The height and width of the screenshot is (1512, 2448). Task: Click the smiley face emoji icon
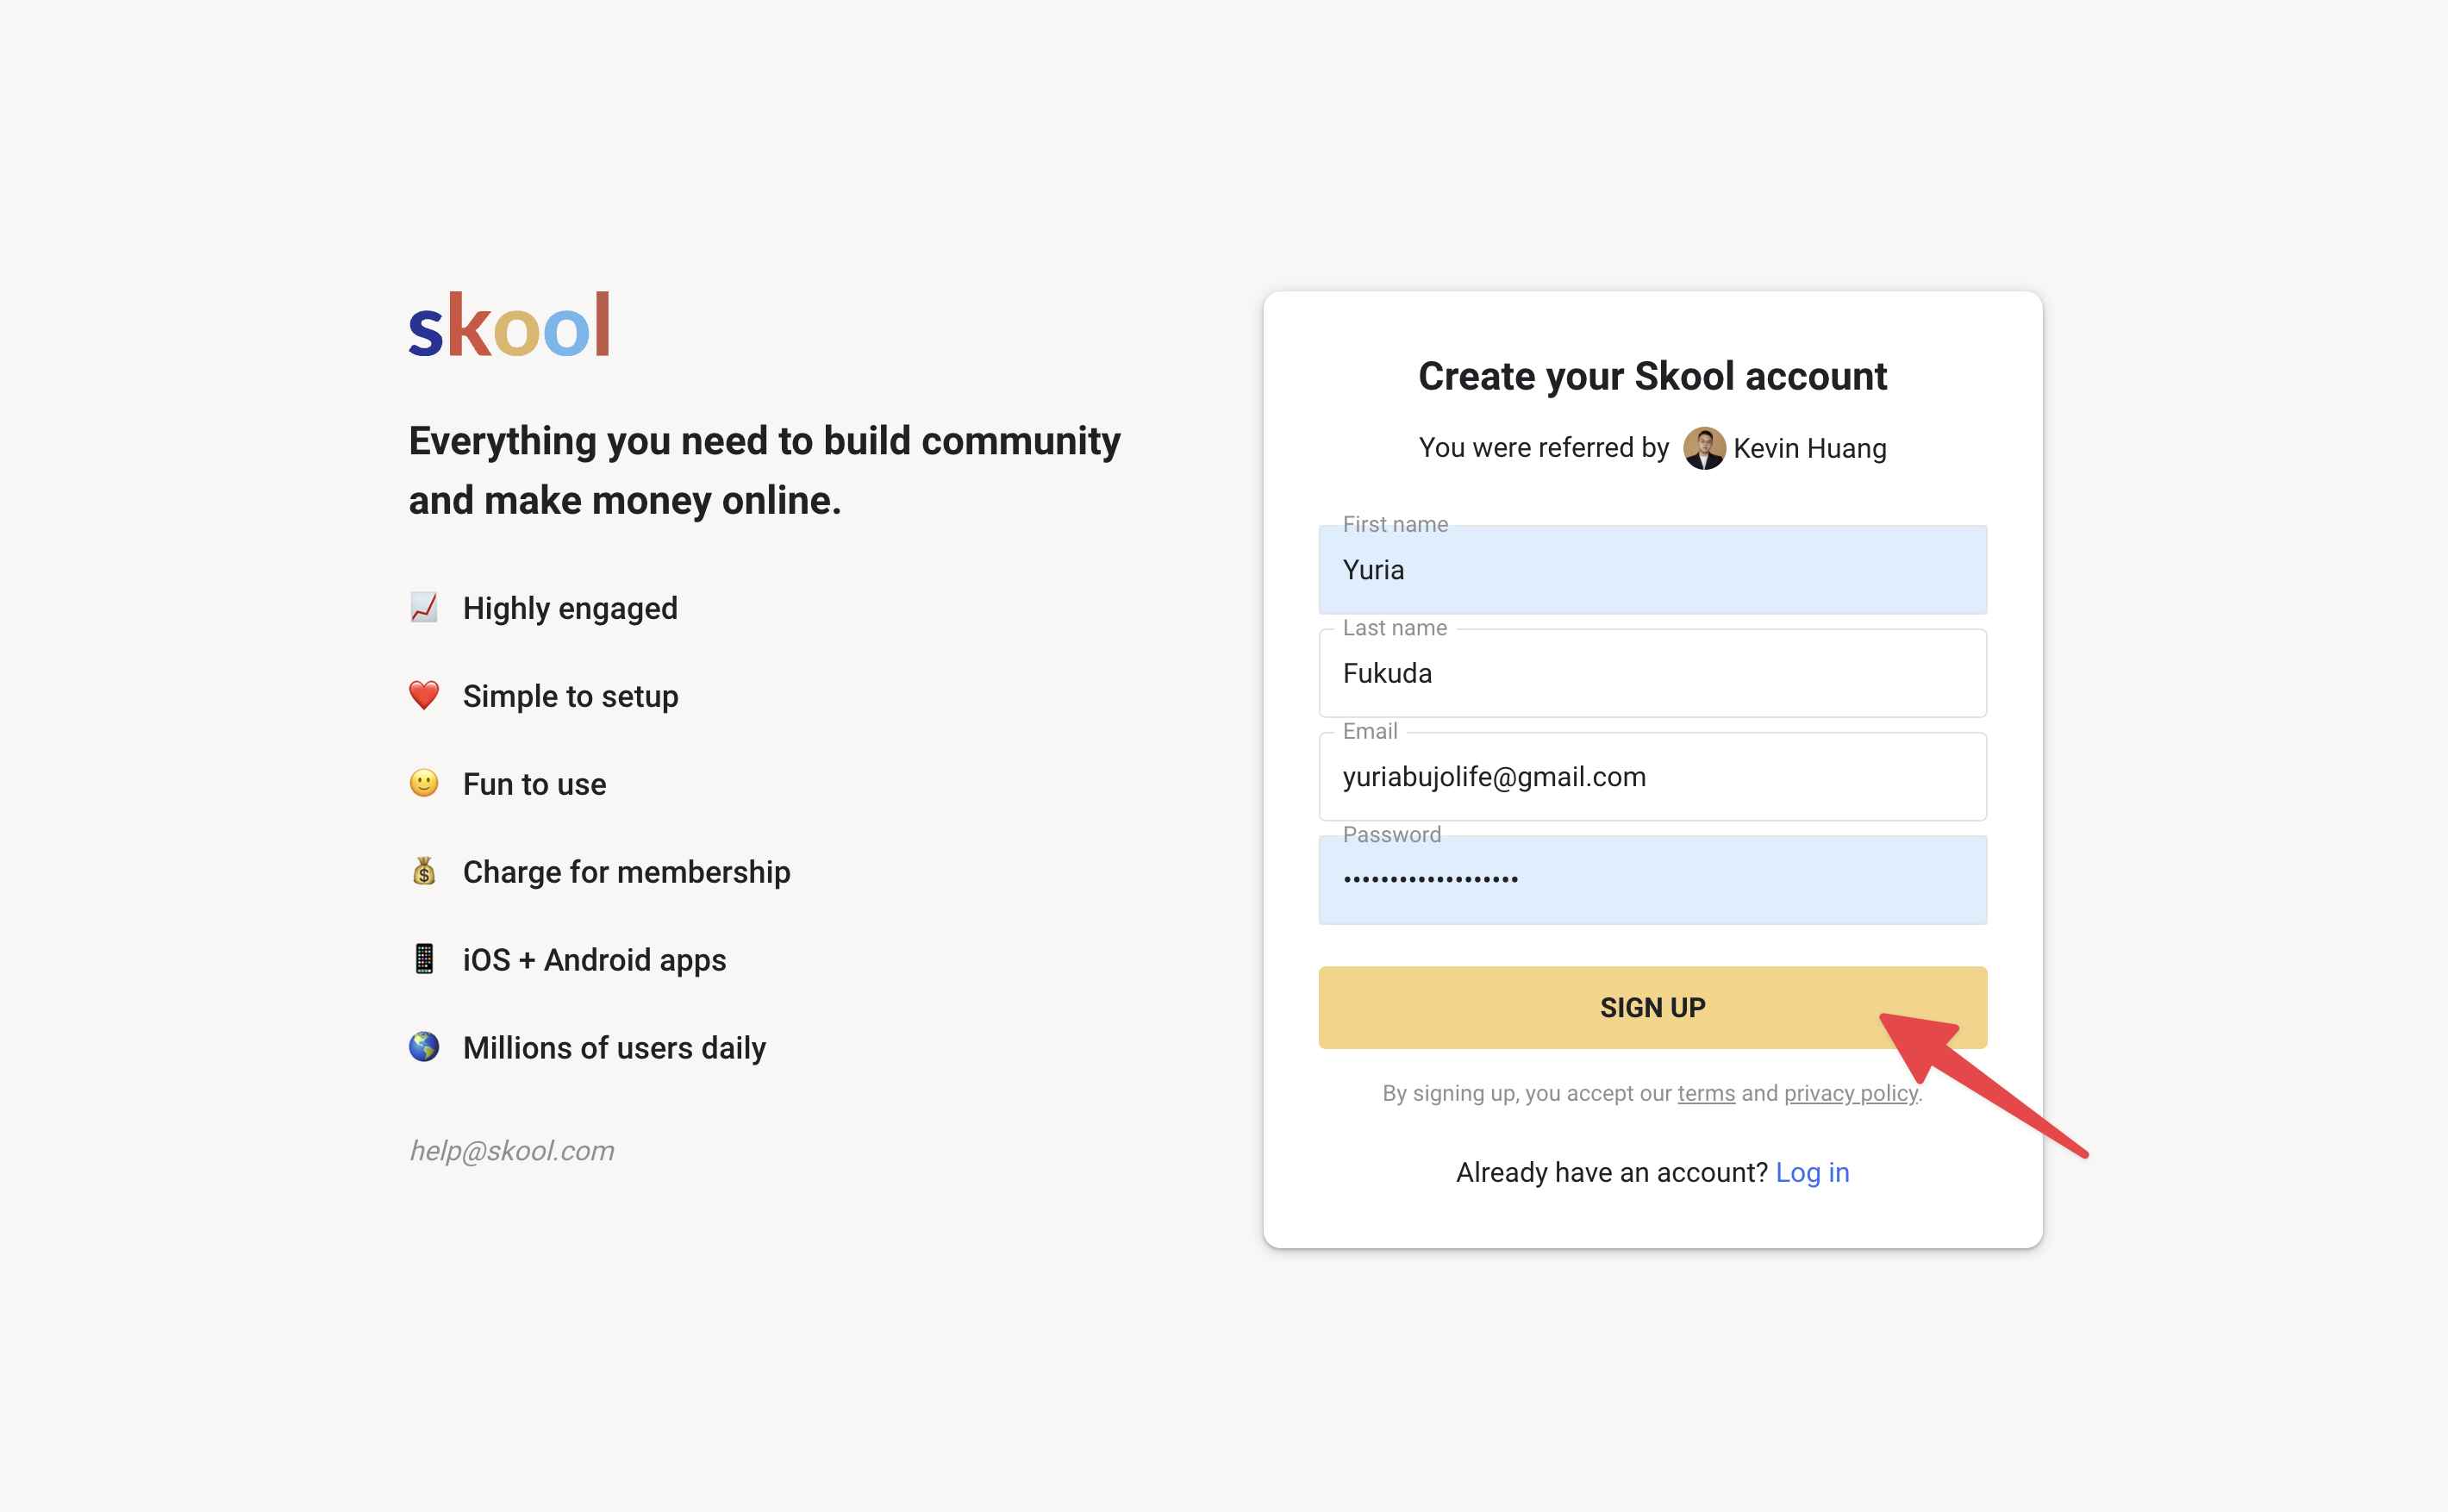tap(424, 783)
